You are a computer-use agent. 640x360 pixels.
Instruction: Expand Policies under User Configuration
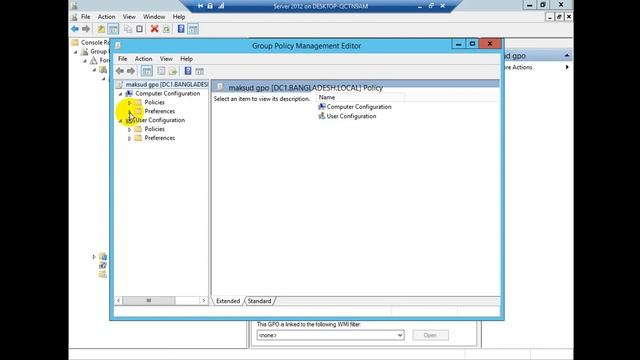point(129,129)
